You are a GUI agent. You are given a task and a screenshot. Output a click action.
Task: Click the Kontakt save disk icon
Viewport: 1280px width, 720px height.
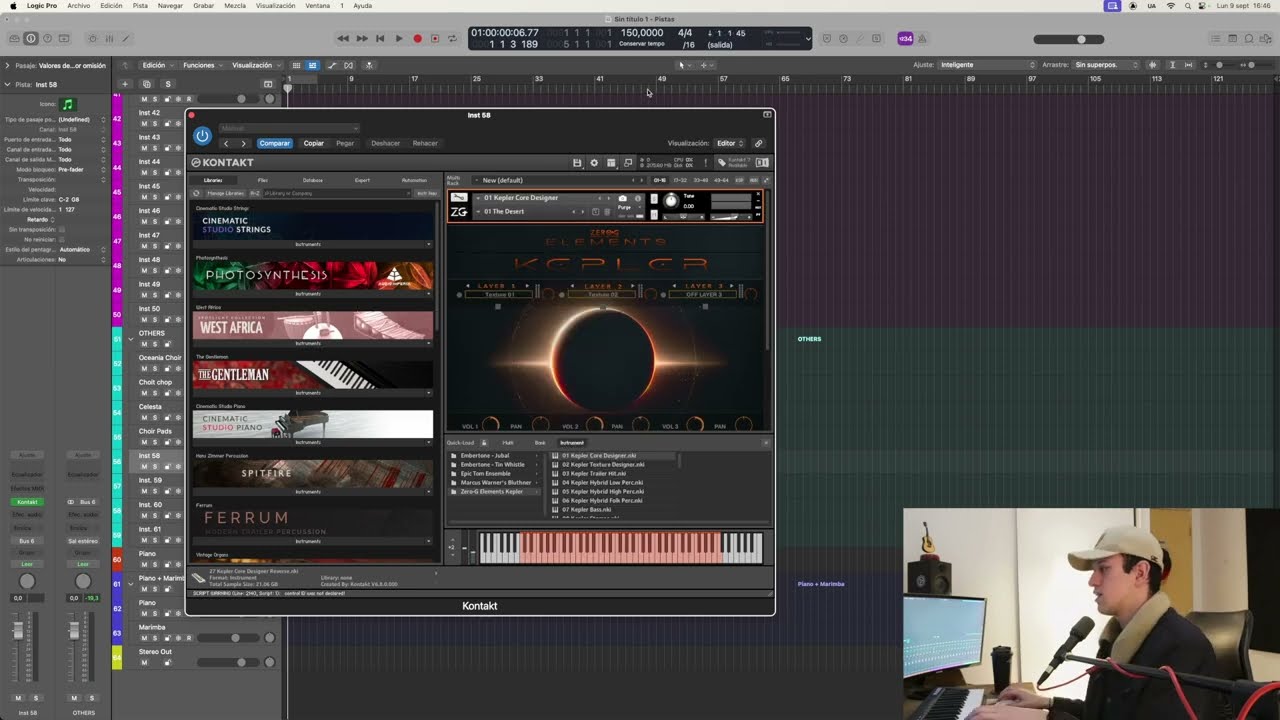577,163
